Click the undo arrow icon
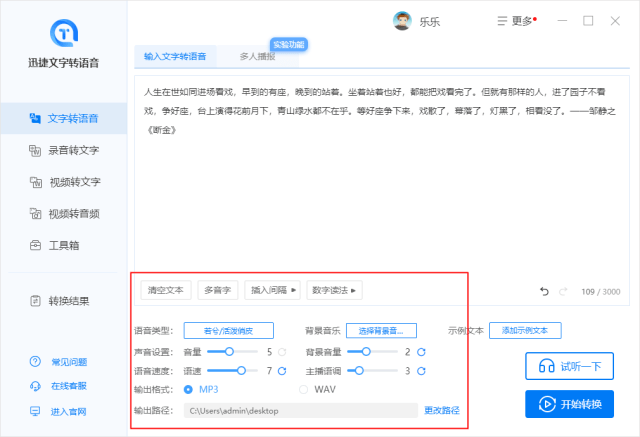Screen dimensions: 640x437 pyautogui.click(x=545, y=291)
